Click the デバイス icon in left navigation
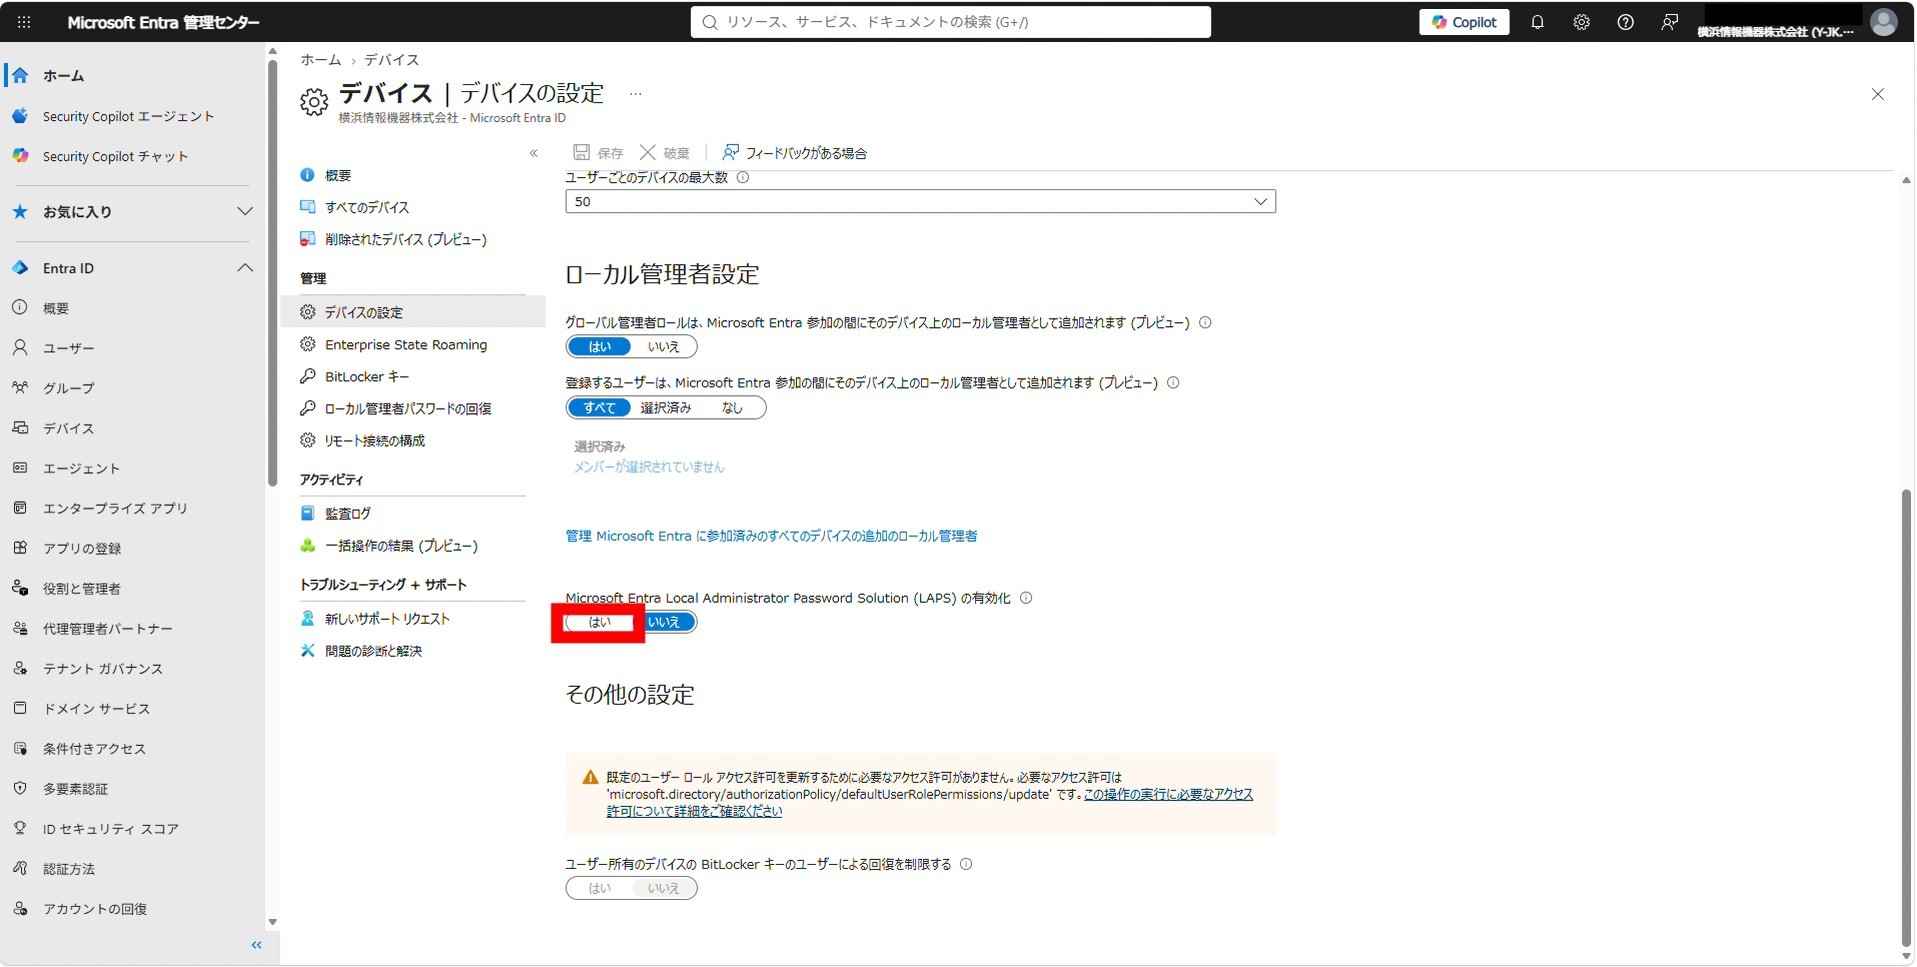The image size is (1917, 967). point(20,428)
